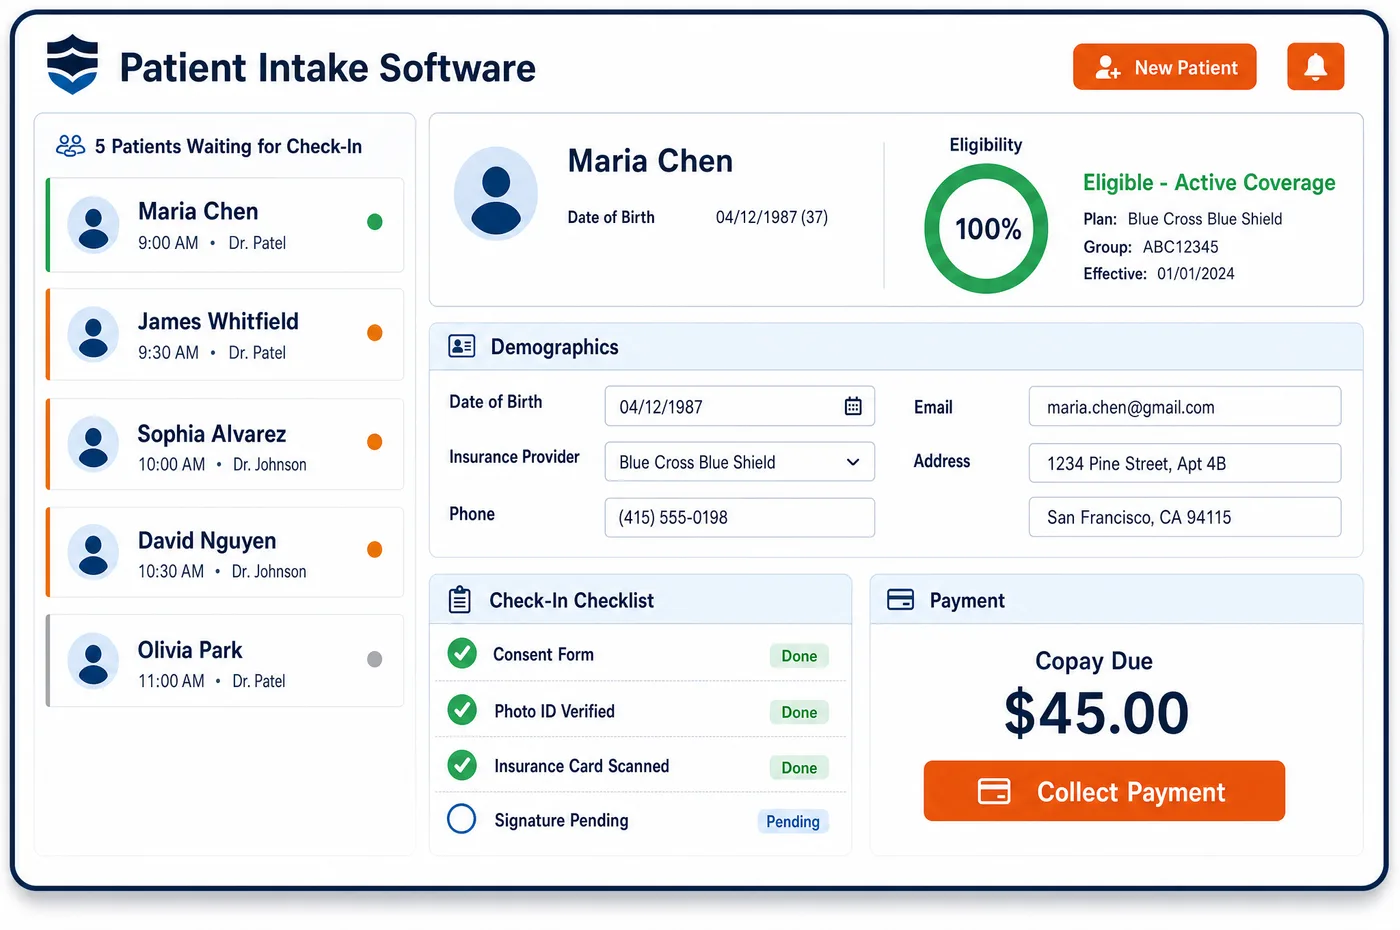The image size is (1400, 930).
Task: Click the patients group icon near 5 Patients Waiting
Action: 70,146
